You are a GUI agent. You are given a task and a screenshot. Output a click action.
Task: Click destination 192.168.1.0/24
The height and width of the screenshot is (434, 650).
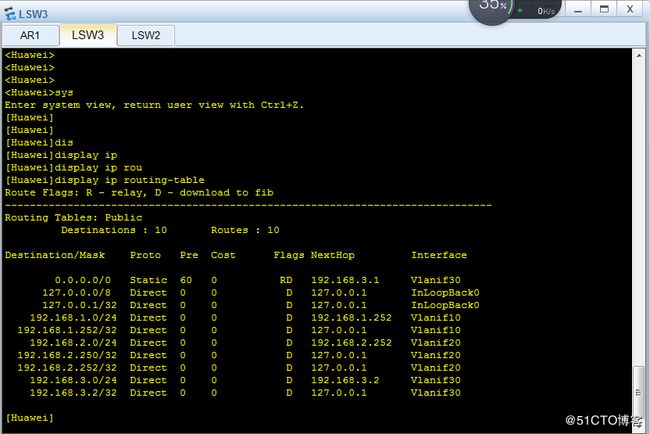point(73,318)
